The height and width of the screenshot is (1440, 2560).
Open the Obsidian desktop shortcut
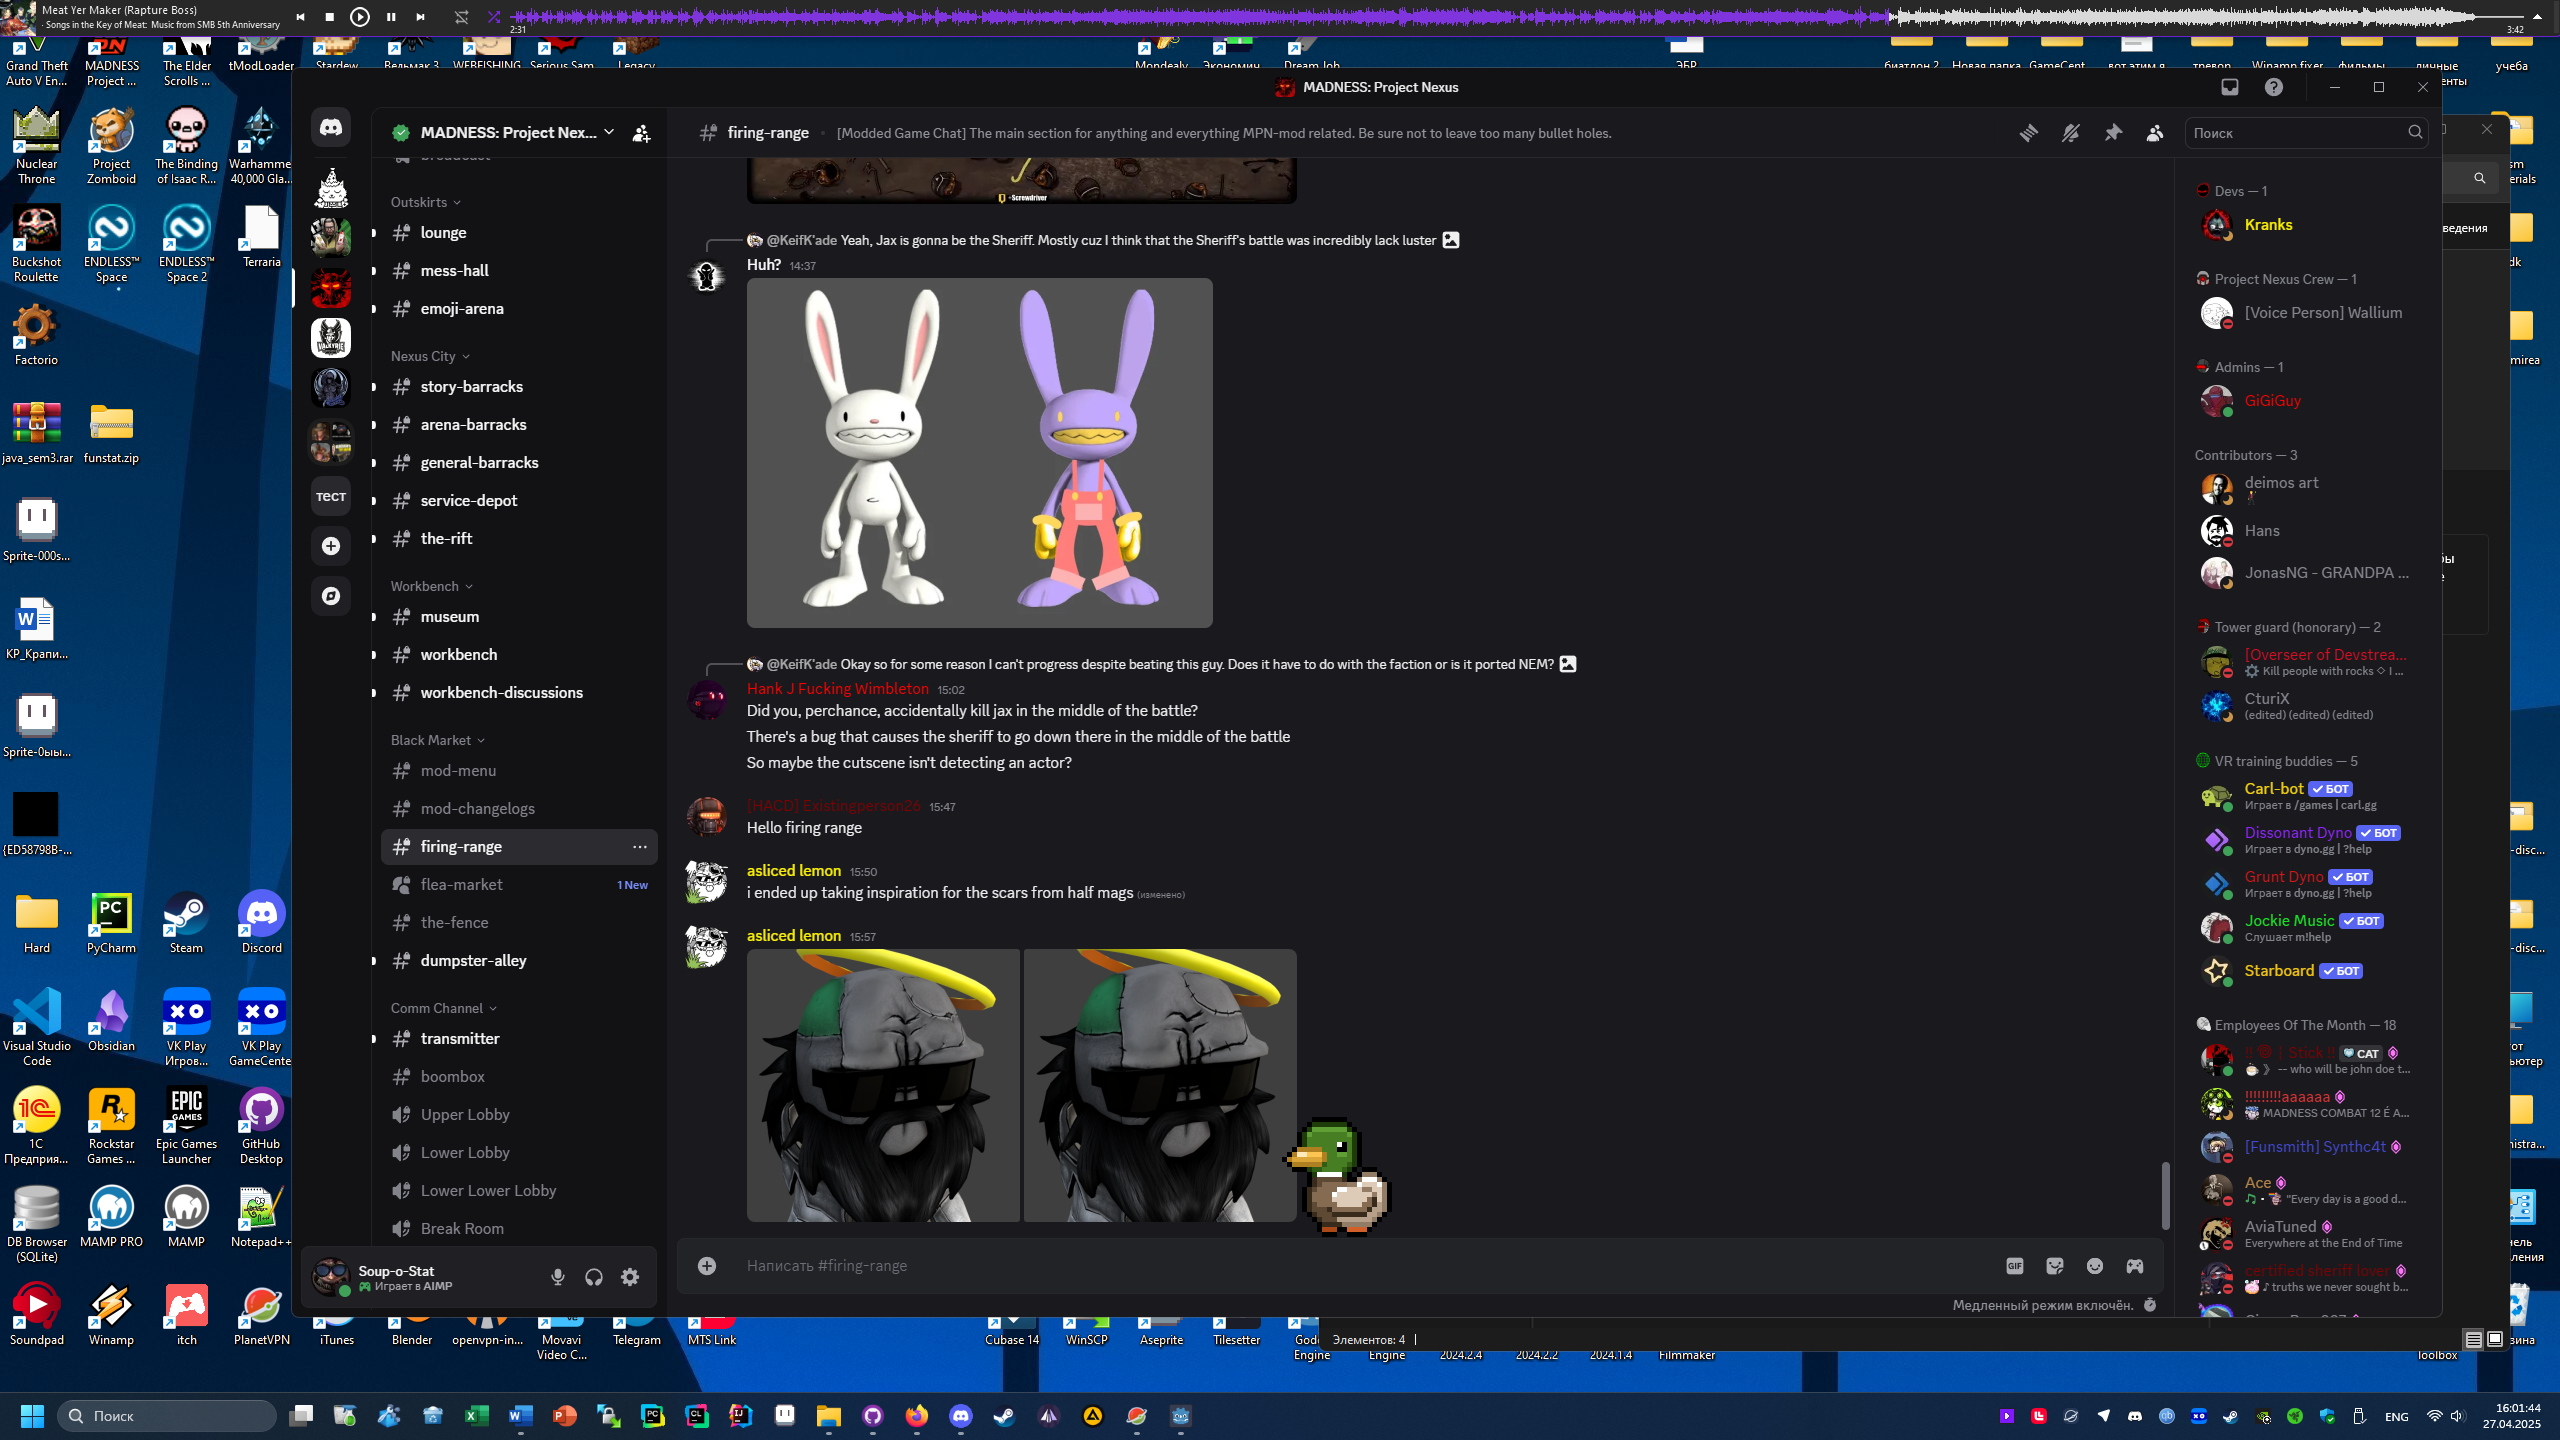[111, 1022]
